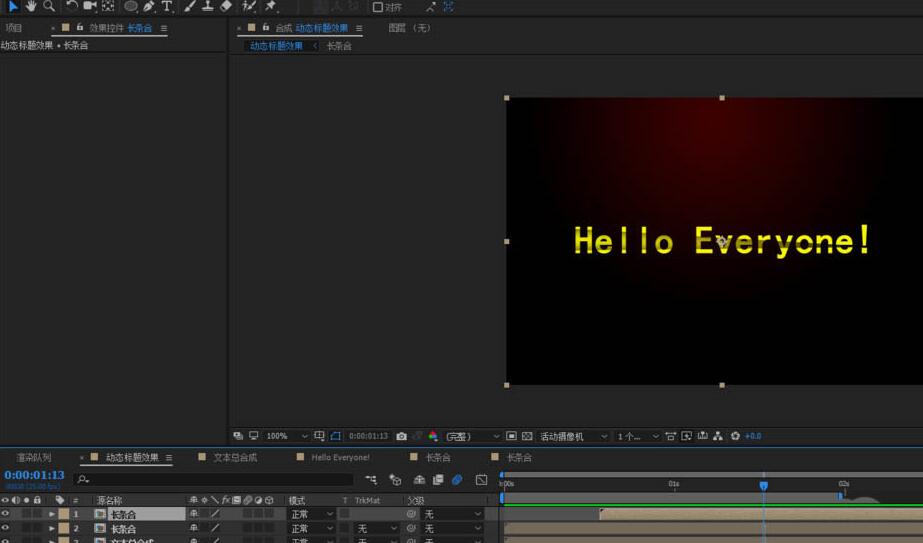Image resolution: width=923 pixels, height=543 pixels.
Task: Toggle the lock on the effect controls panel
Action: pyautogui.click(x=79, y=27)
